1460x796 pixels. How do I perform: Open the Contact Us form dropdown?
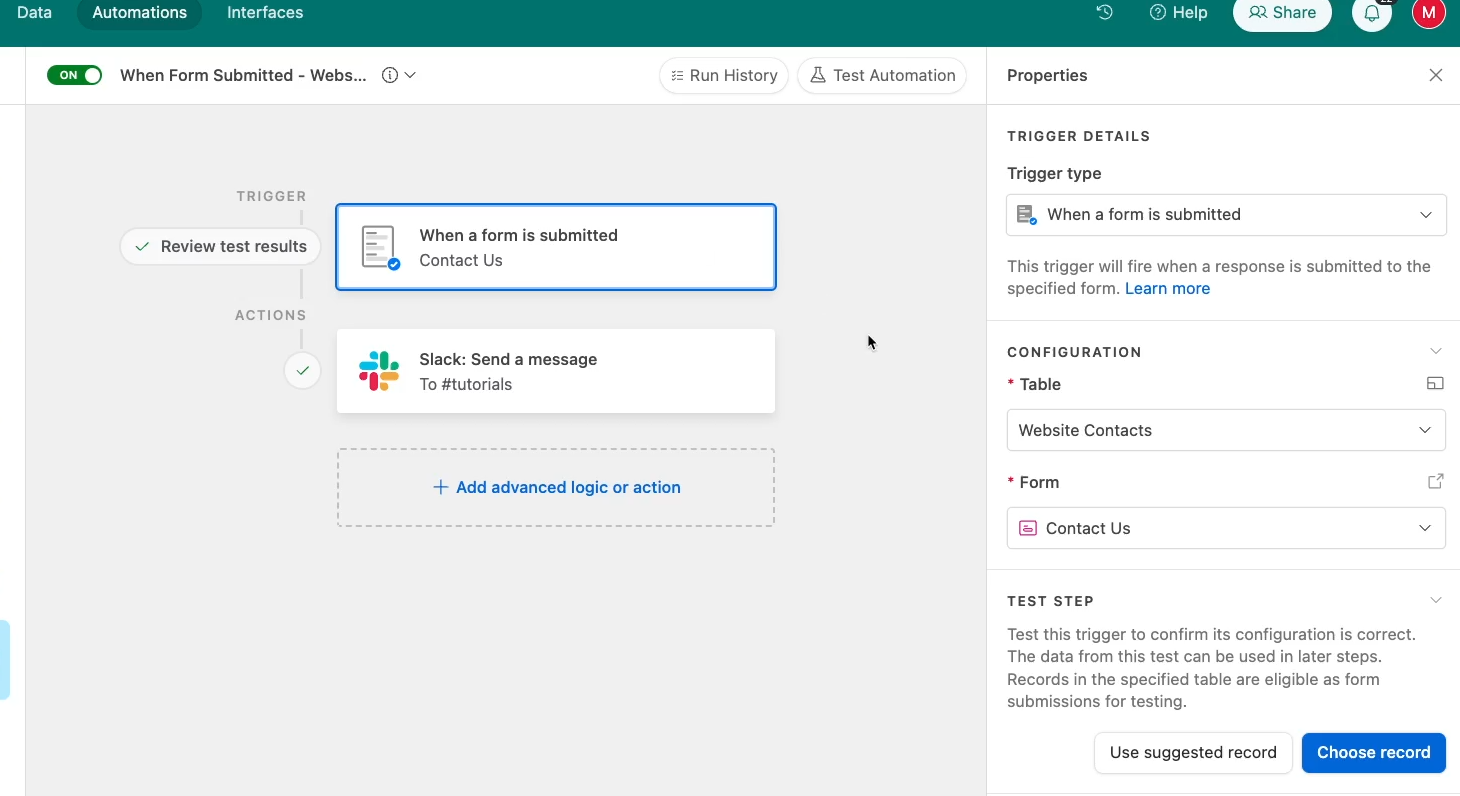(x=1226, y=528)
